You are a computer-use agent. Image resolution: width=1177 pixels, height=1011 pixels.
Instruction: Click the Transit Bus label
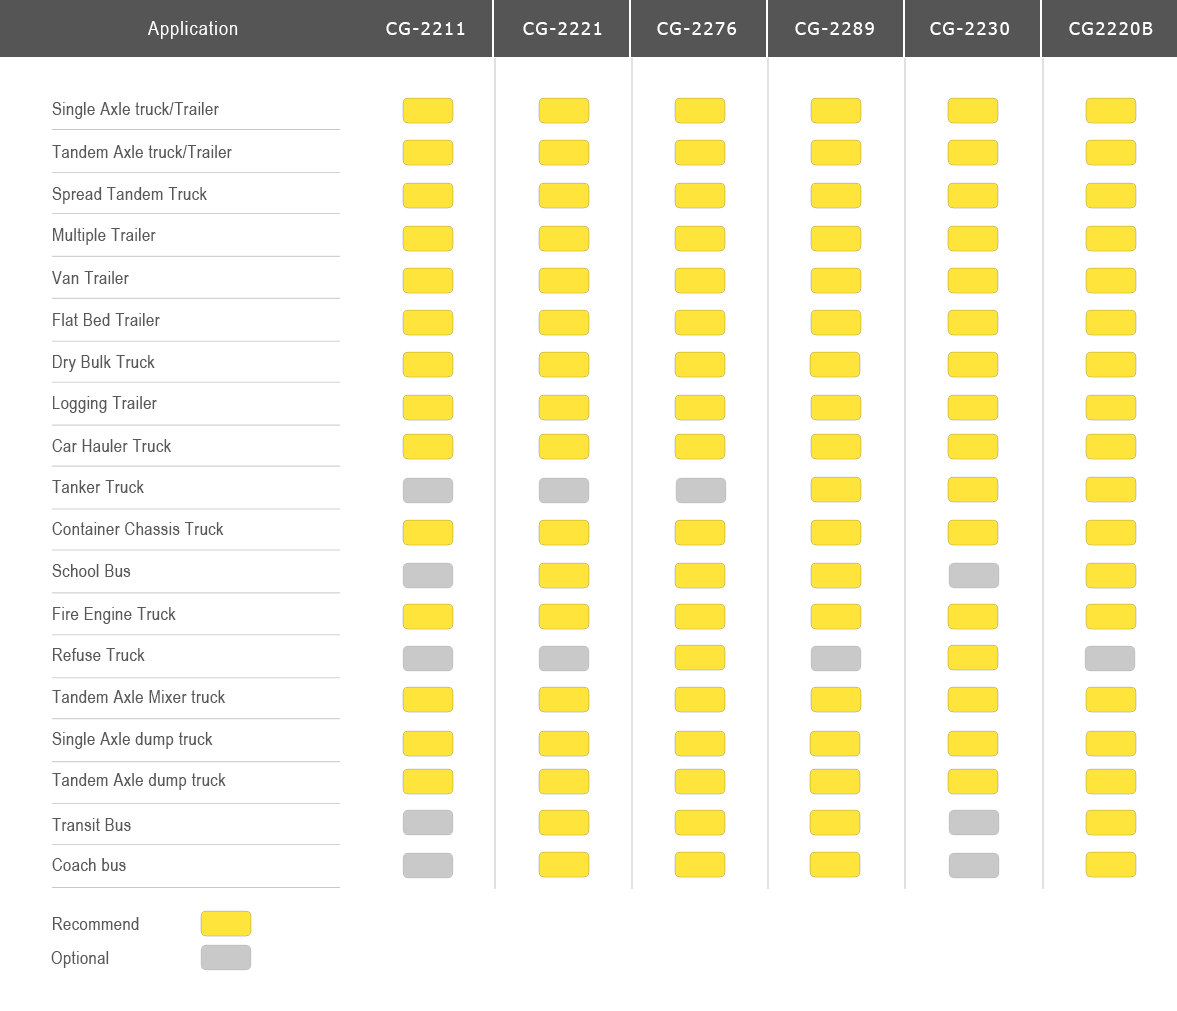pos(92,826)
